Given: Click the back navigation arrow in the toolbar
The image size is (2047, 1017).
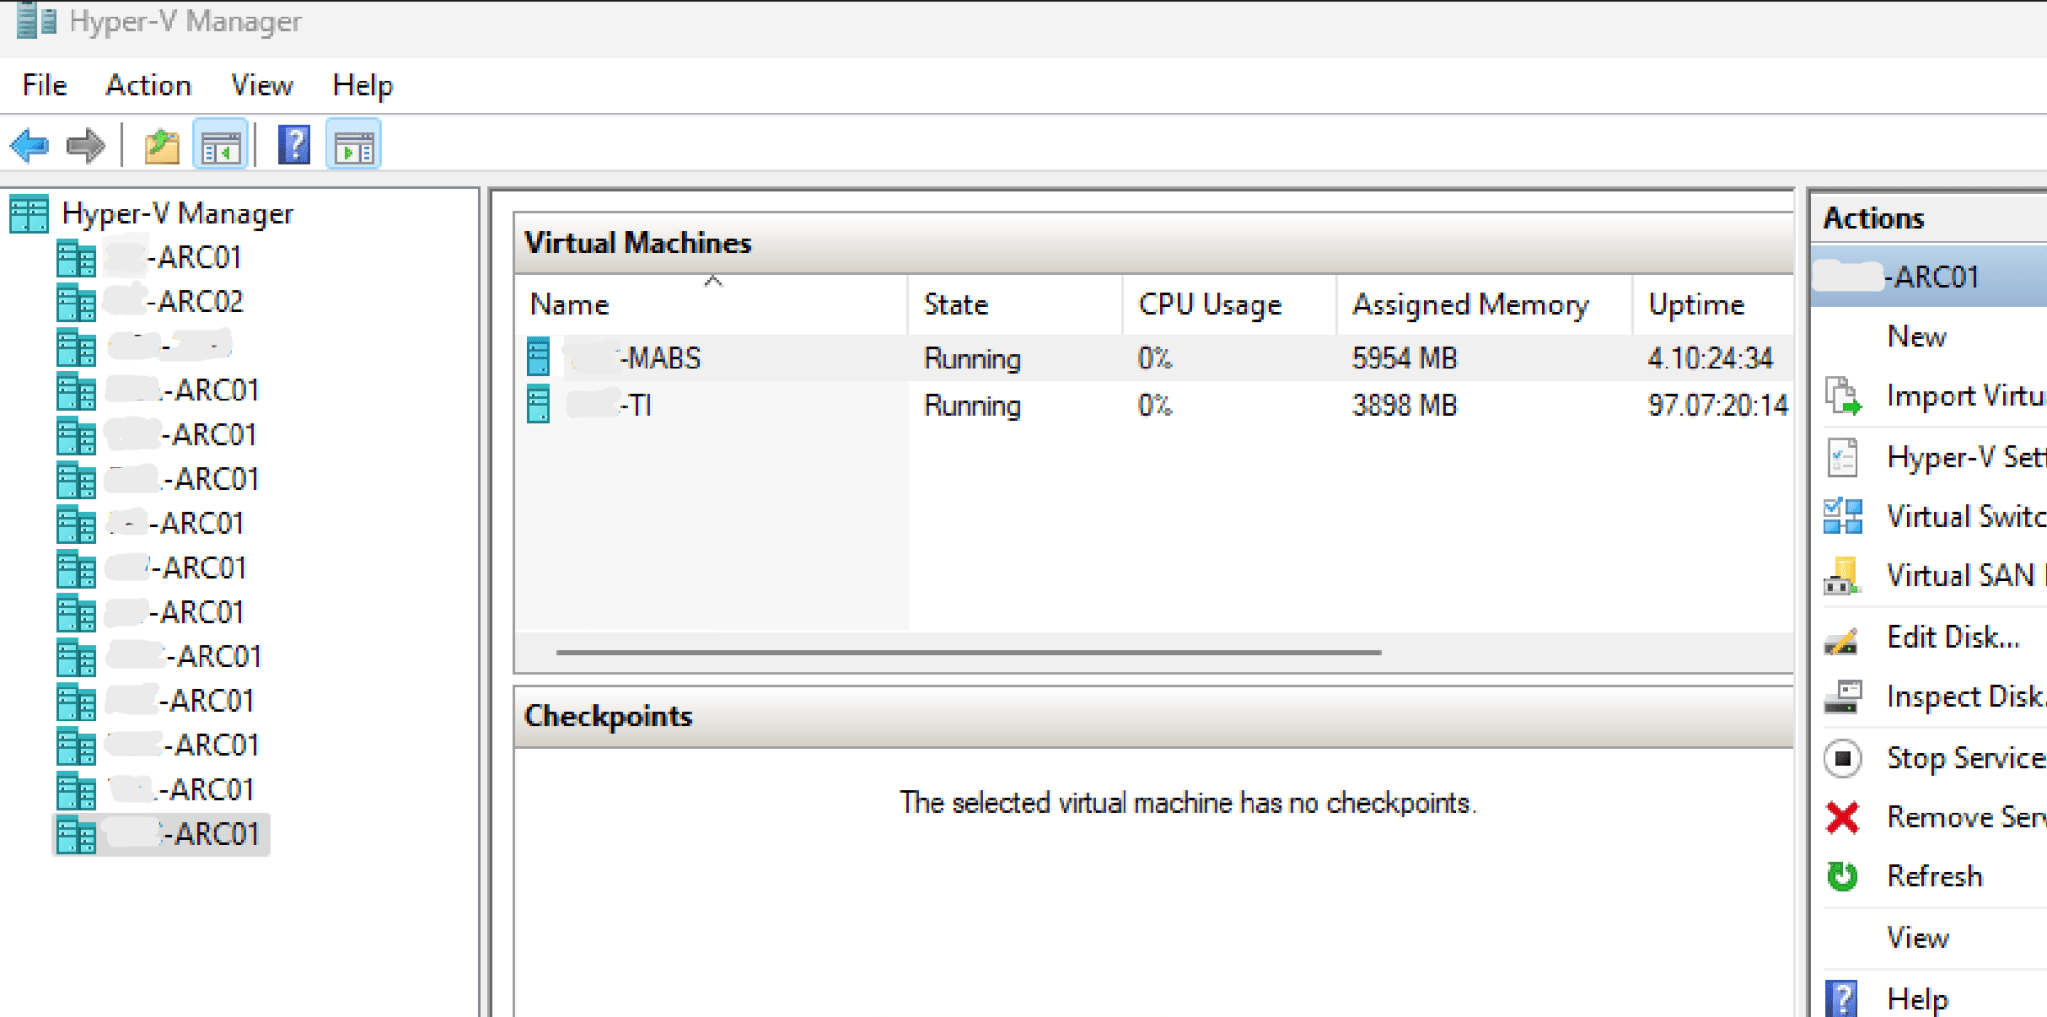Looking at the screenshot, I should [x=29, y=145].
